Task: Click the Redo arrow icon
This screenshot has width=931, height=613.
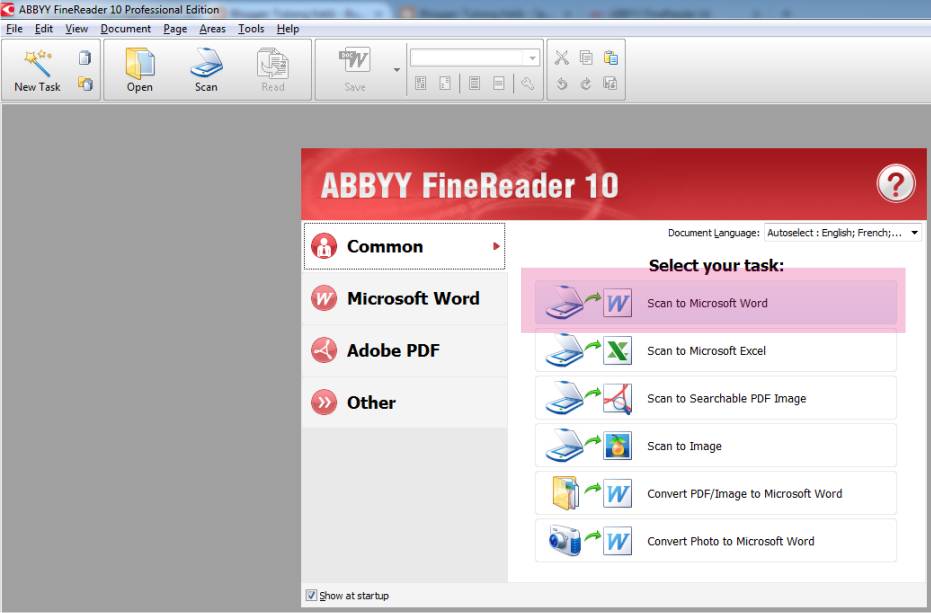Action: pyautogui.click(x=585, y=84)
